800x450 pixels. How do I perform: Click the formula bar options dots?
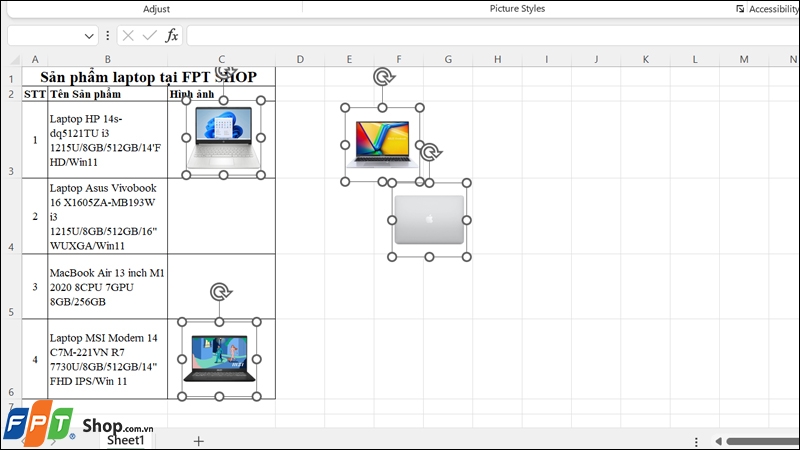tap(108, 36)
